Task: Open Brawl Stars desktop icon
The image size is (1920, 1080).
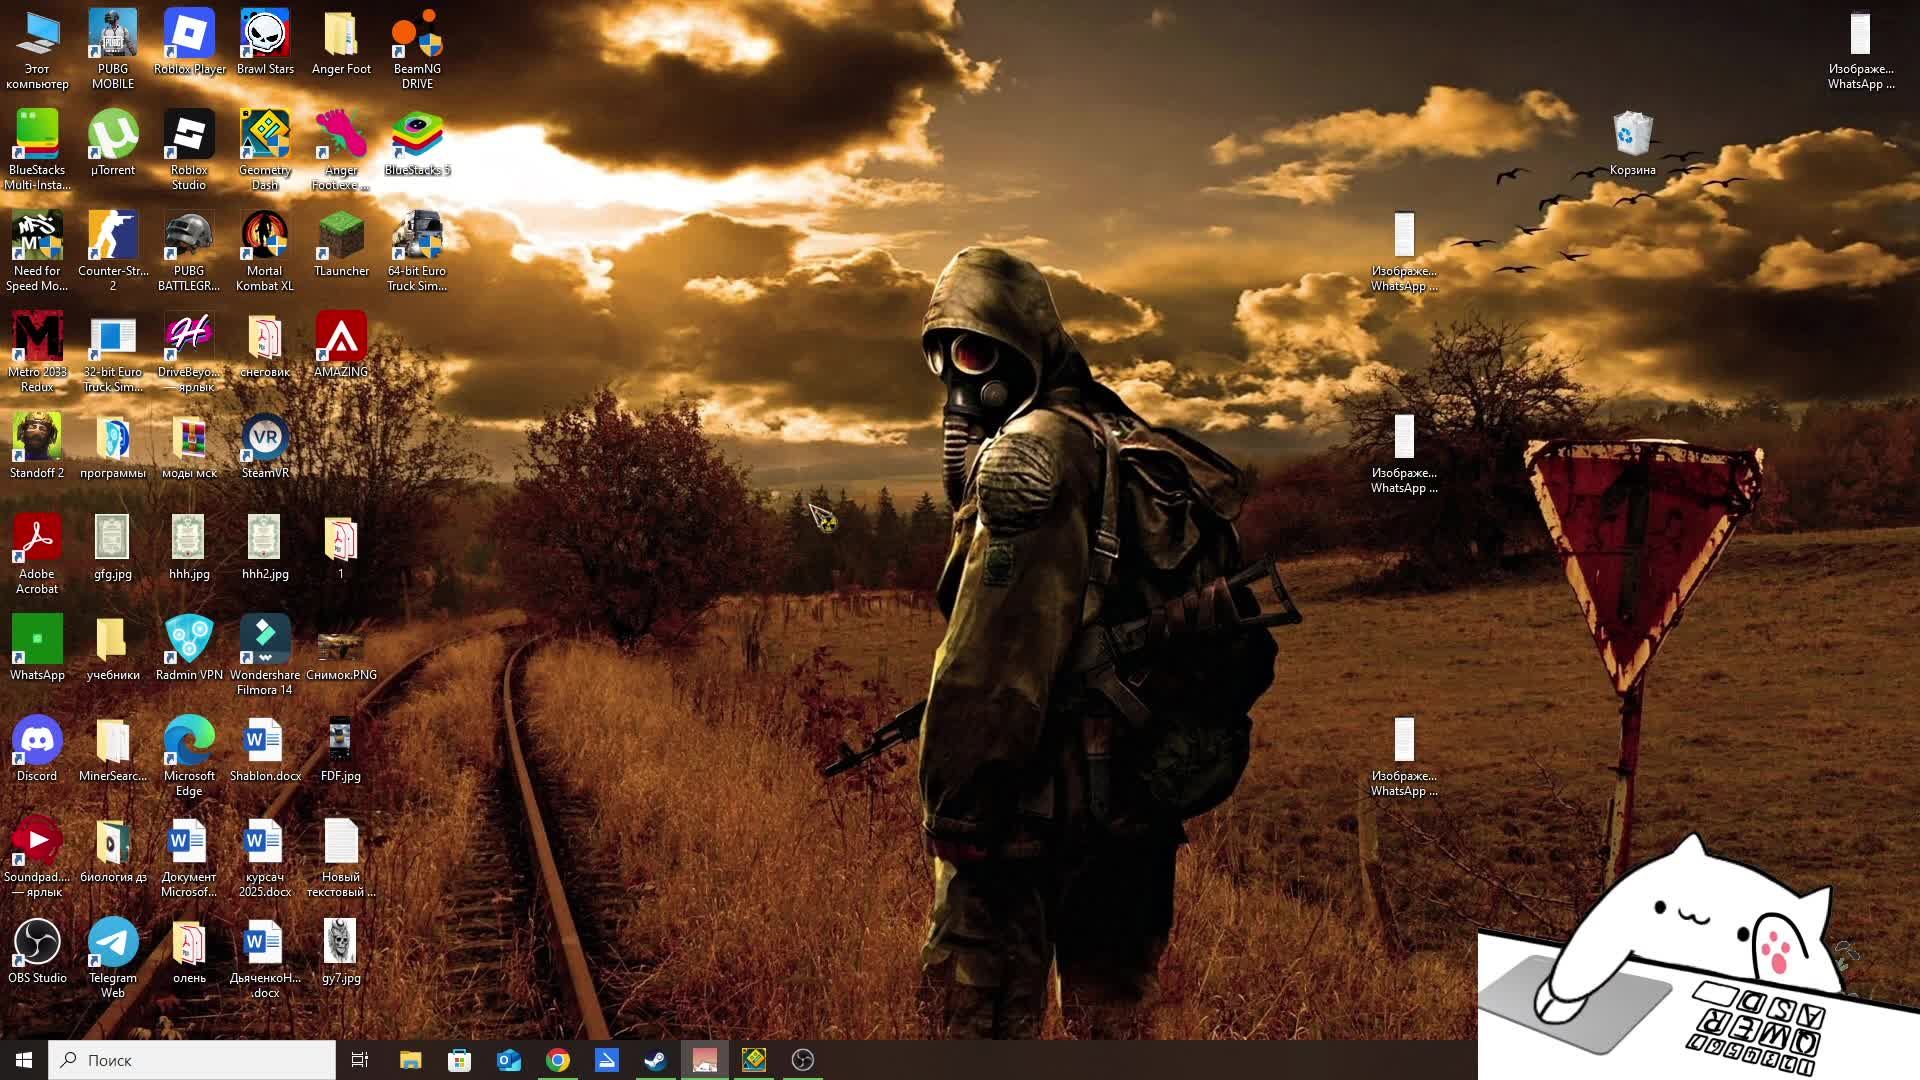Action: click(x=265, y=42)
